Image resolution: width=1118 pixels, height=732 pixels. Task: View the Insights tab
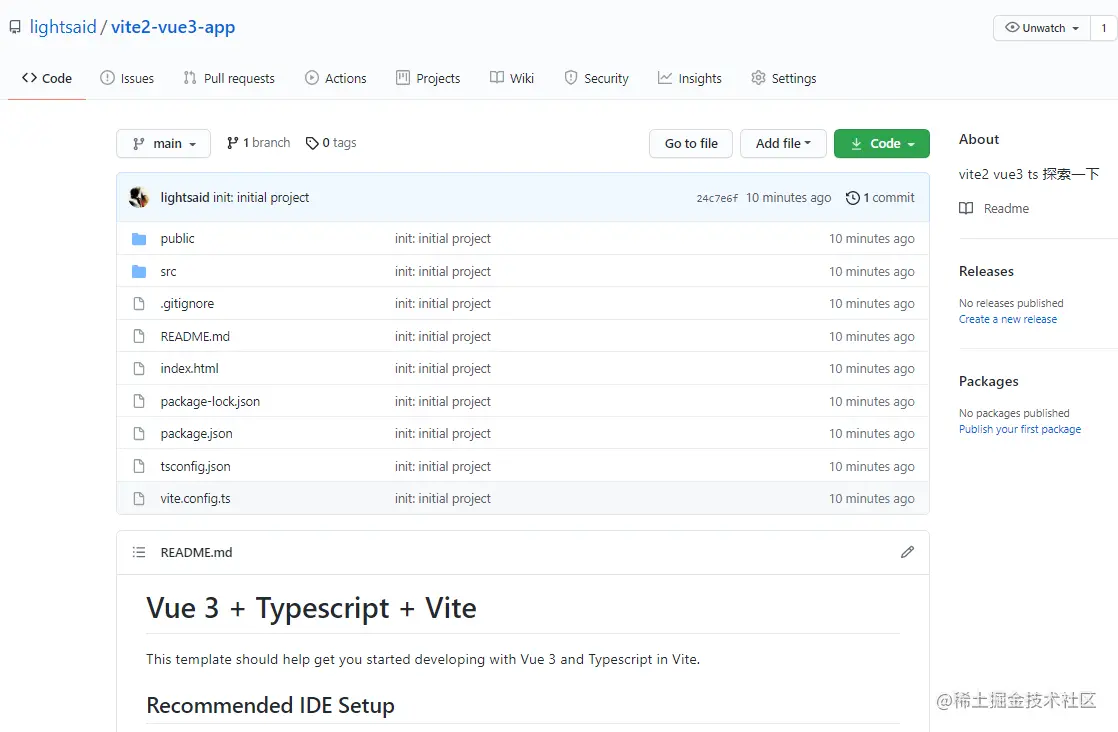click(689, 78)
